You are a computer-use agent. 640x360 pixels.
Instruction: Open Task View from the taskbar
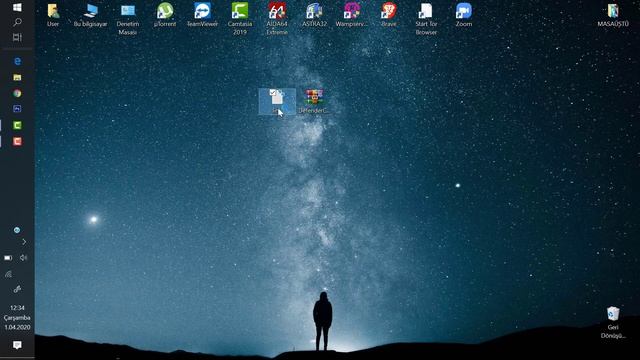[x=17, y=38]
